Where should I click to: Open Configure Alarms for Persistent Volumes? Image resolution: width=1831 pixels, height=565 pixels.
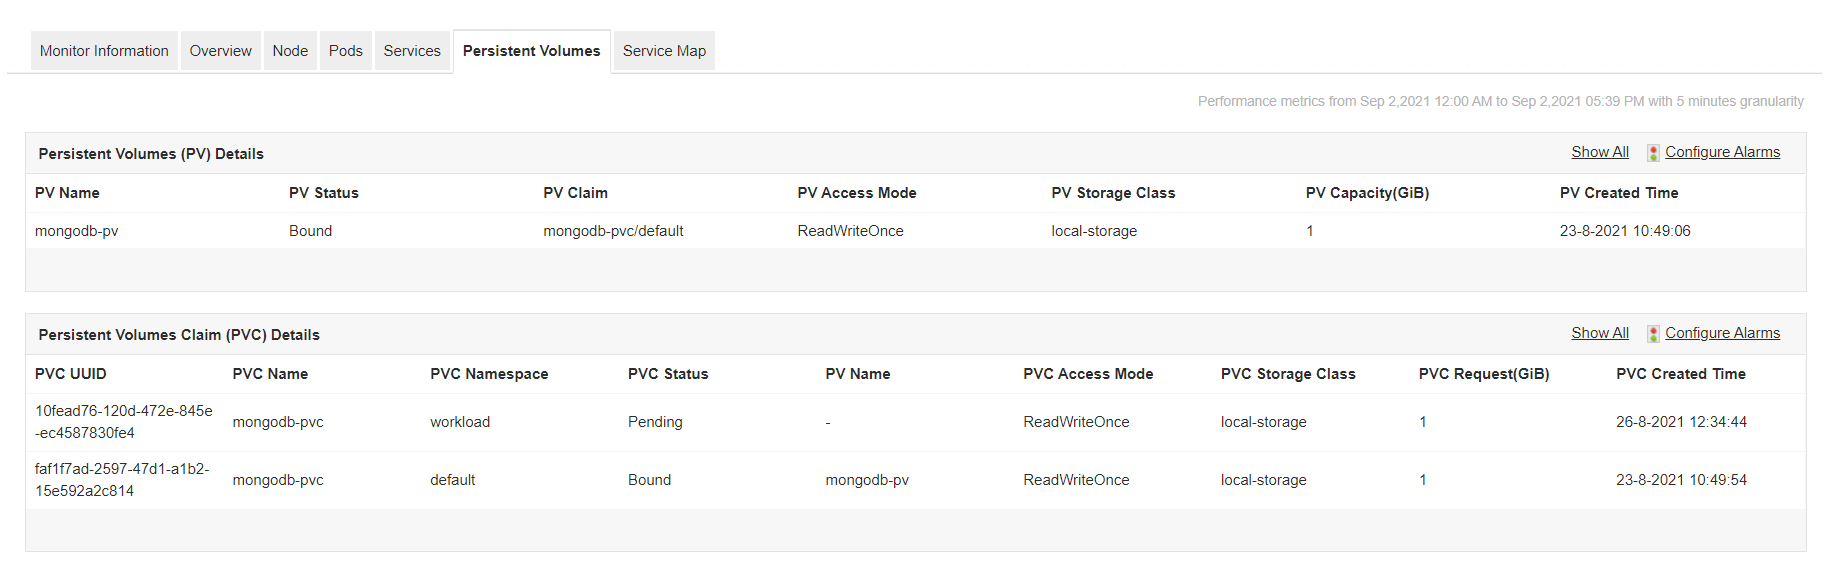[x=1722, y=152]
